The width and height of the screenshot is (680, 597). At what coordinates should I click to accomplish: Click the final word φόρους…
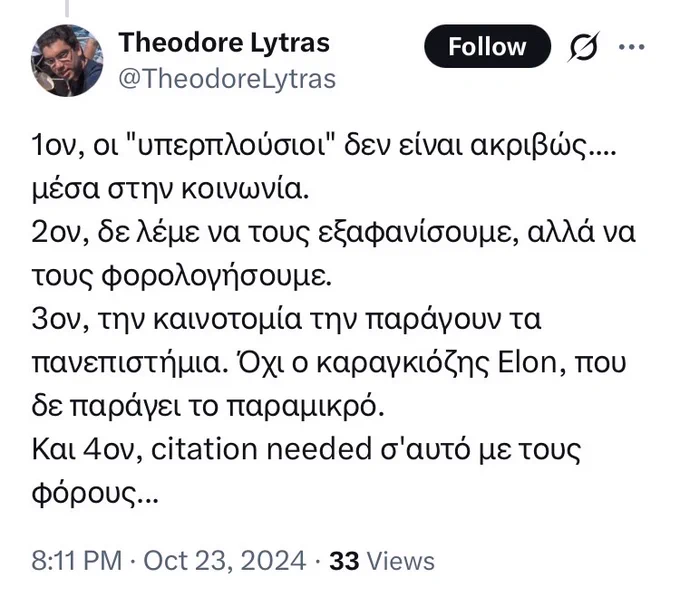coord(95,493)
